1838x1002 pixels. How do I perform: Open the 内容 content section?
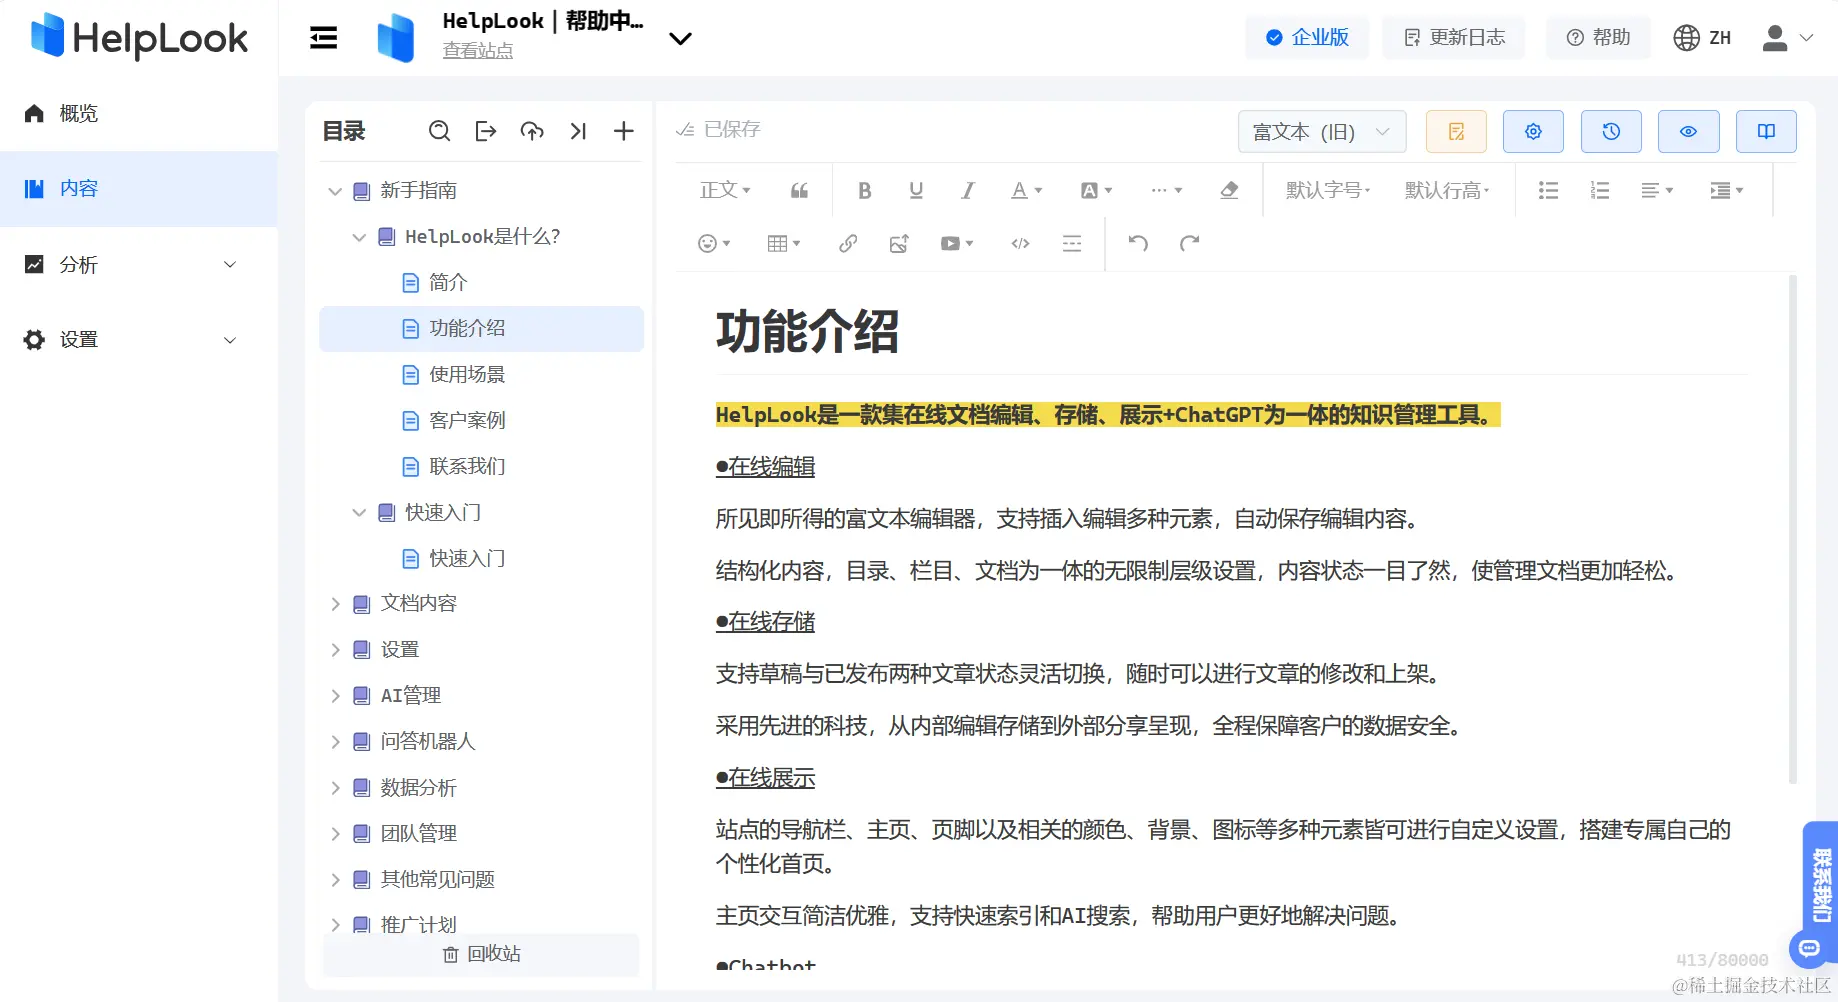139,189
